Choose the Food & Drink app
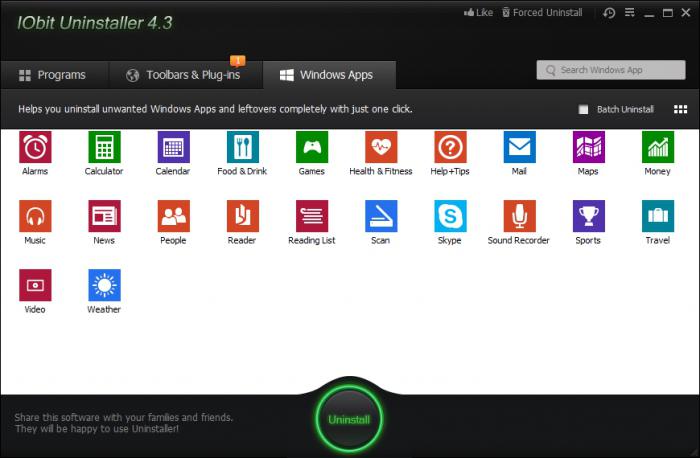 243,147
